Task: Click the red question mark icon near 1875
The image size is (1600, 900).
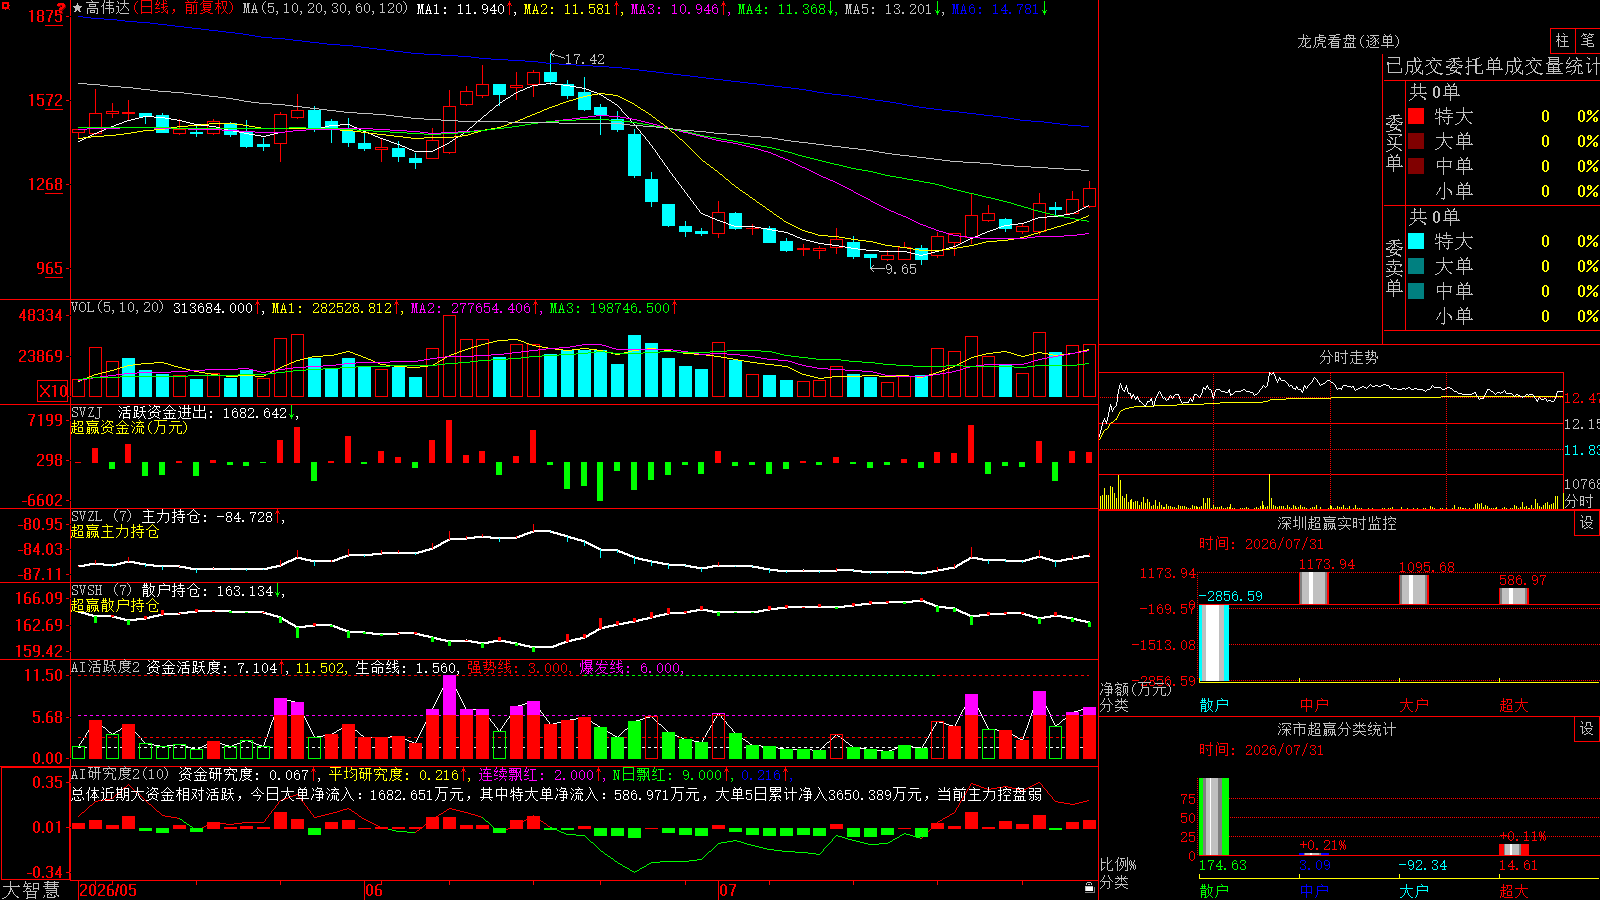Action: coord(62,9)
